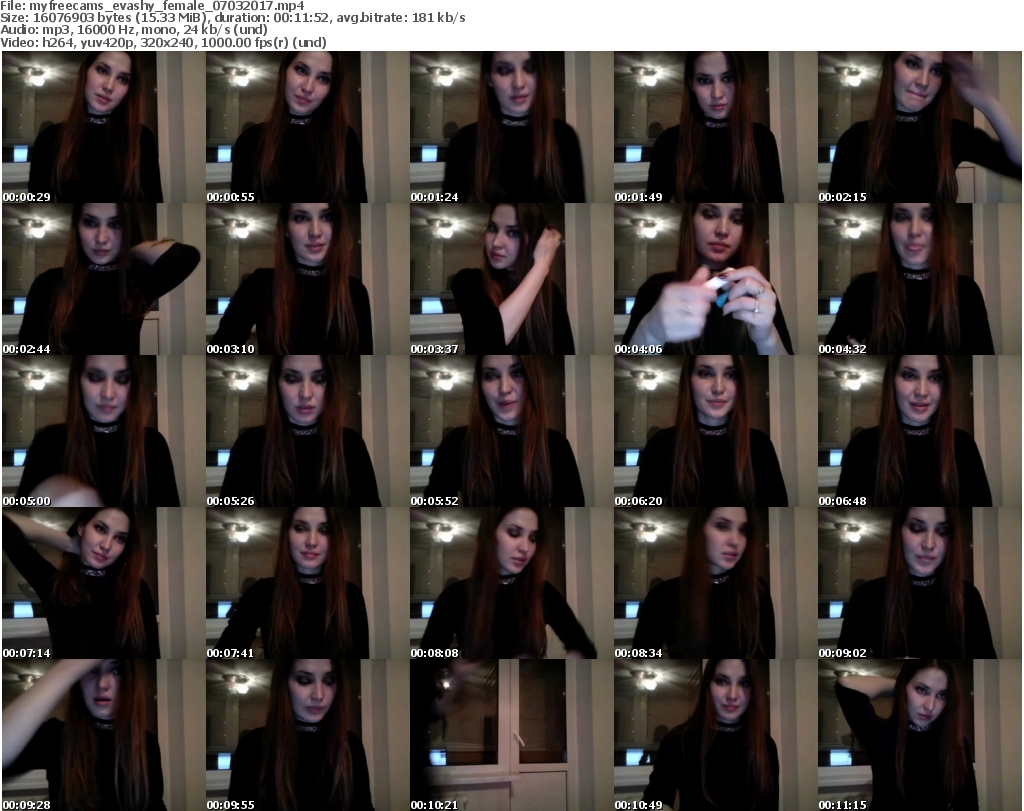Open the thumbnail at 00:02:44
This screenshot has width=1024, height=811.
coord(104,279)
